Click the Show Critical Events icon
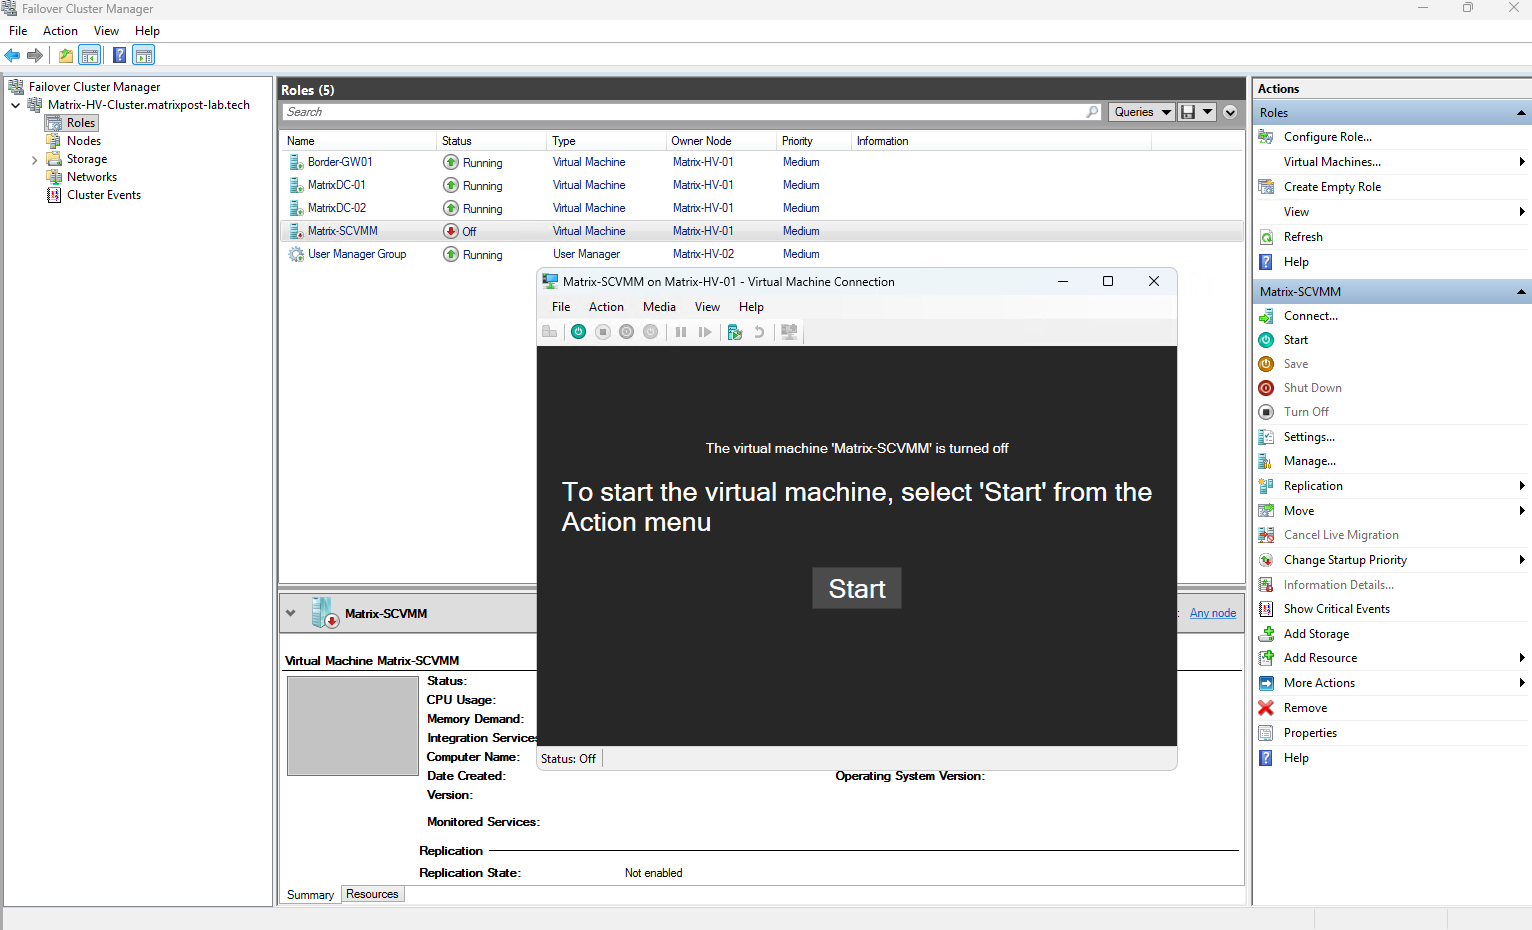 point(1266,609)
